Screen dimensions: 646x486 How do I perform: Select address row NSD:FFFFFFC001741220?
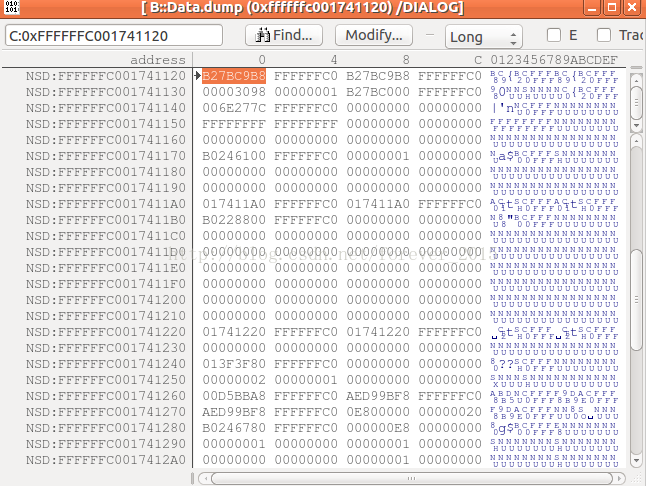(x=106, y=332)
